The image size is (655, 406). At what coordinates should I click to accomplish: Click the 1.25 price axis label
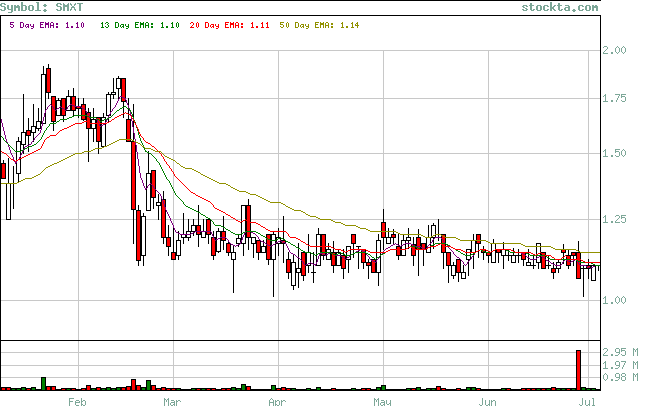click(614, 219)
